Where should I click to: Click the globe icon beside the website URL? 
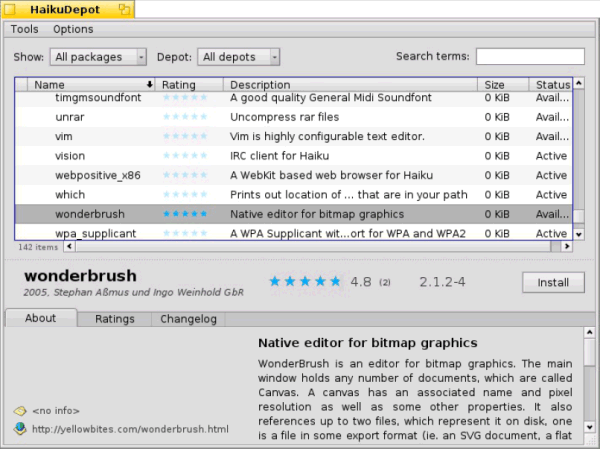pyautogui.click(x=20, y=429)
